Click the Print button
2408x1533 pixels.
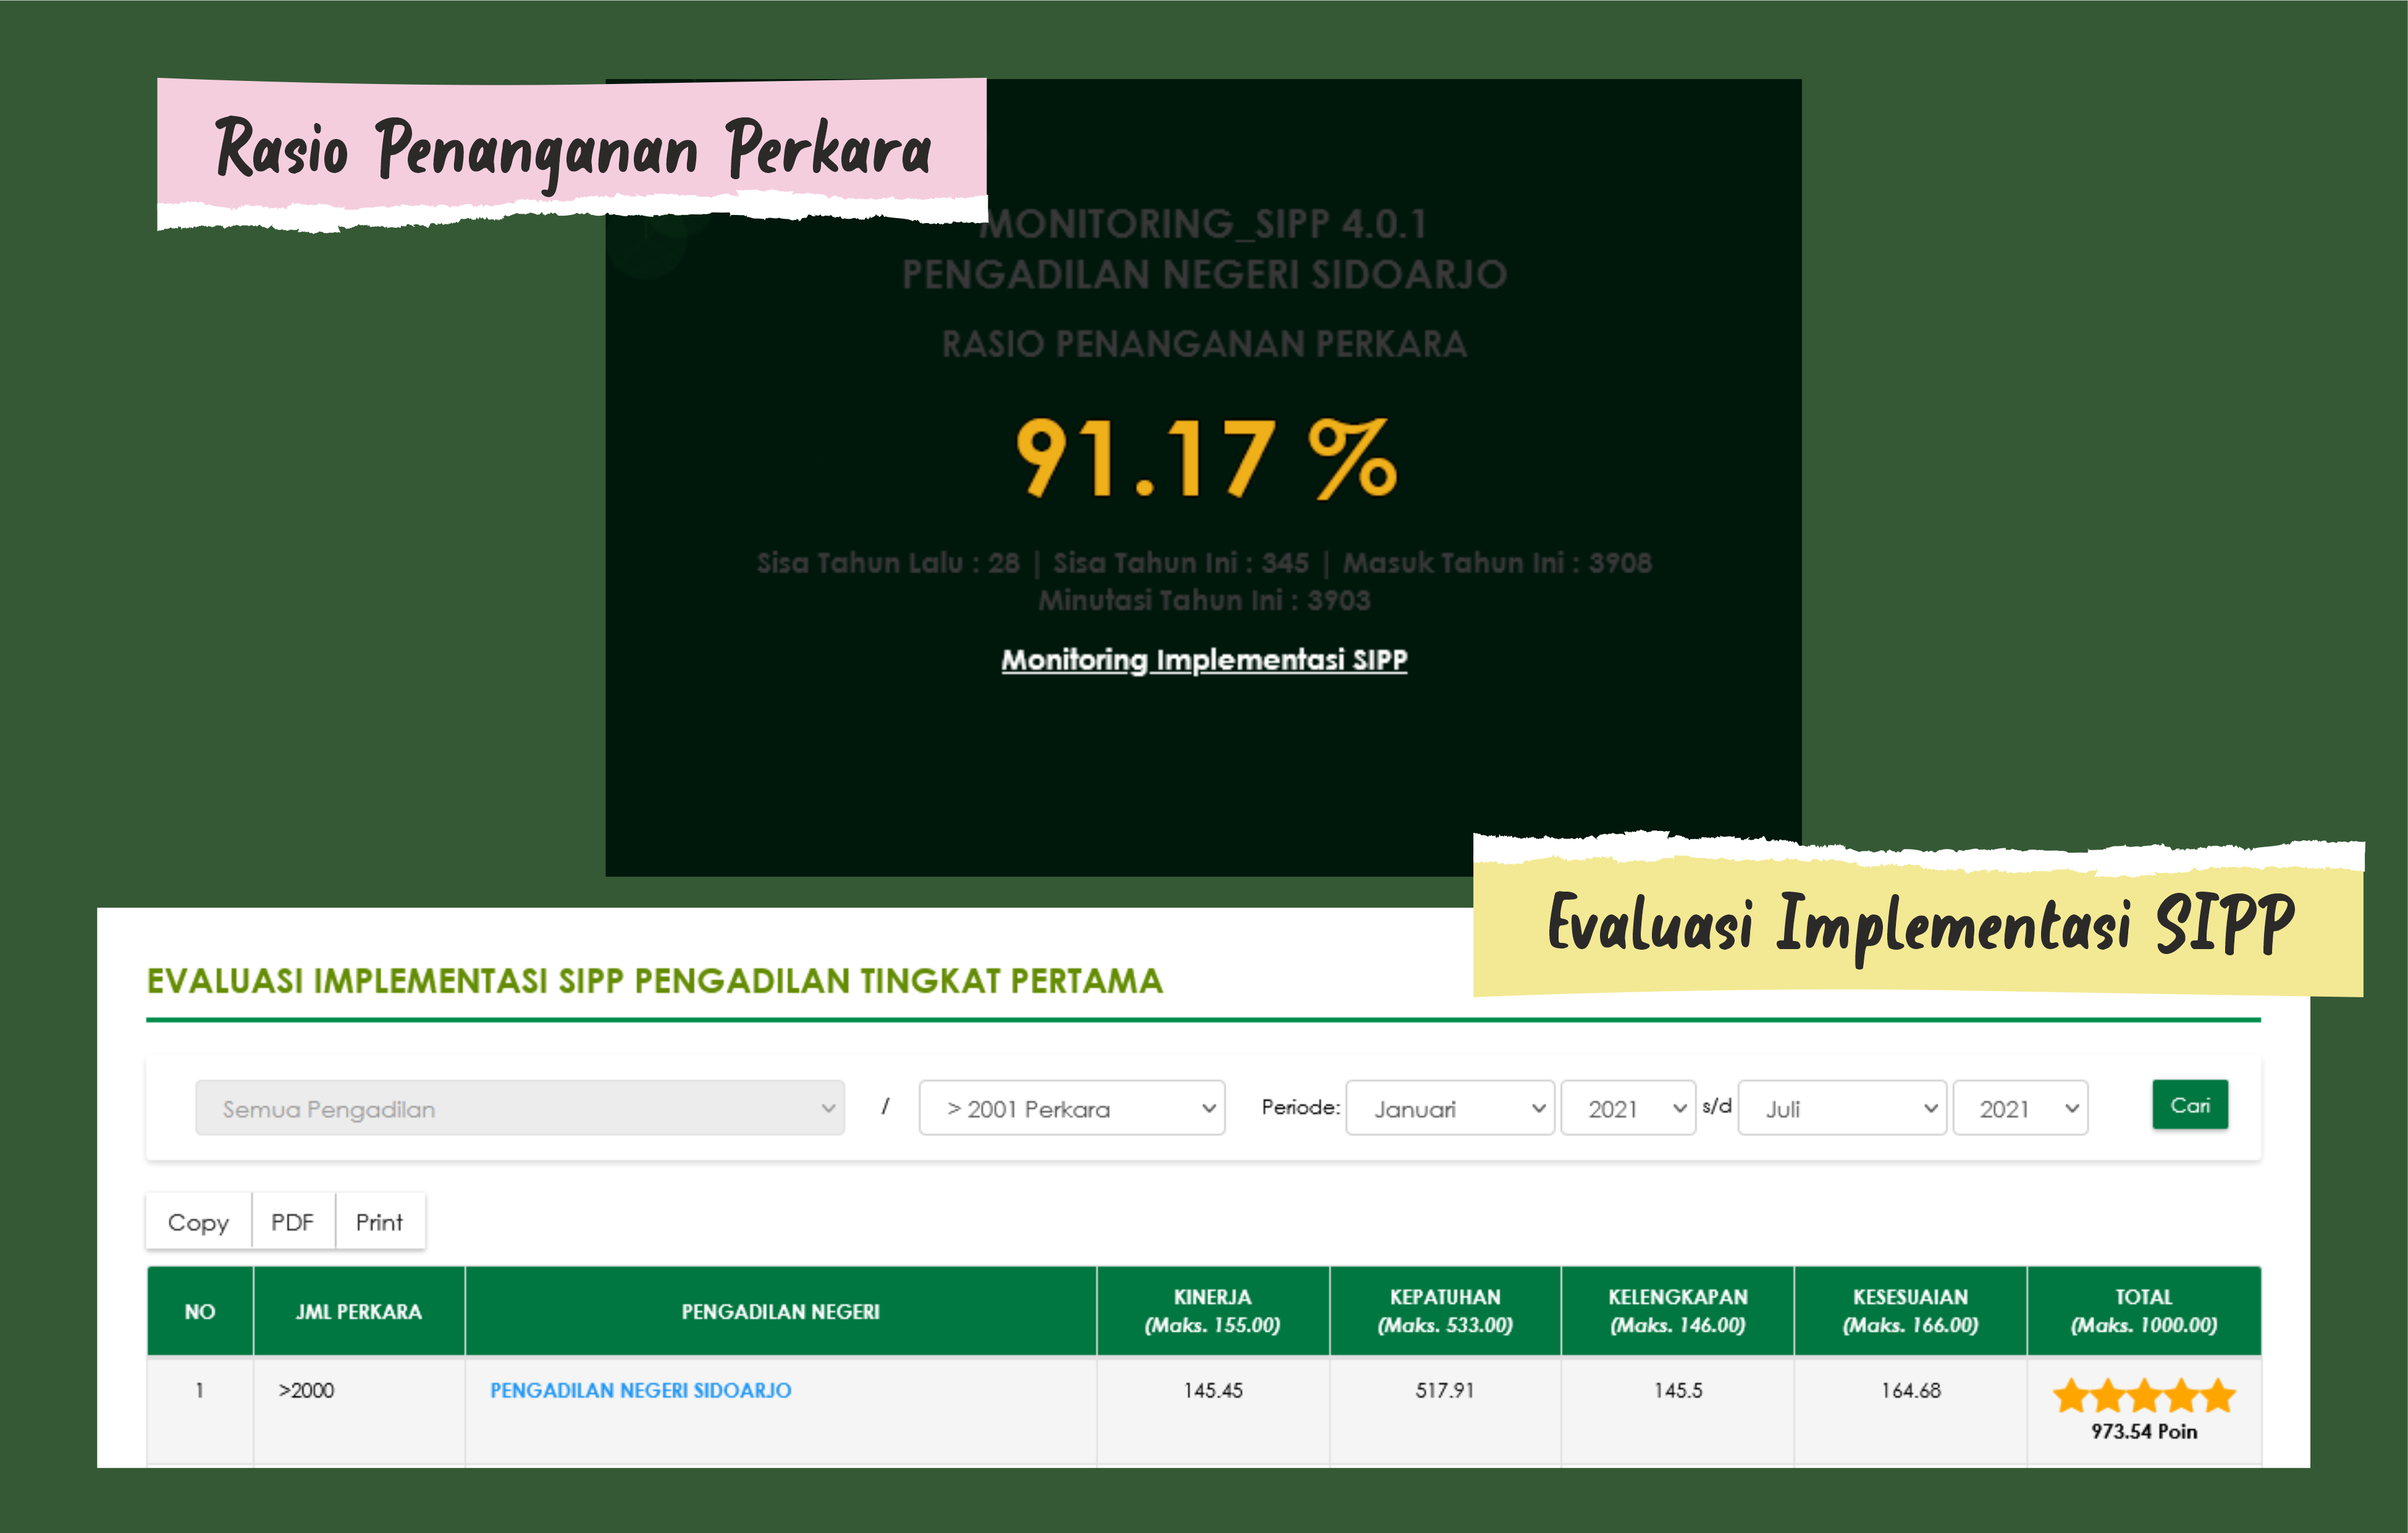pyautogui.click(x=380, y=1222)
